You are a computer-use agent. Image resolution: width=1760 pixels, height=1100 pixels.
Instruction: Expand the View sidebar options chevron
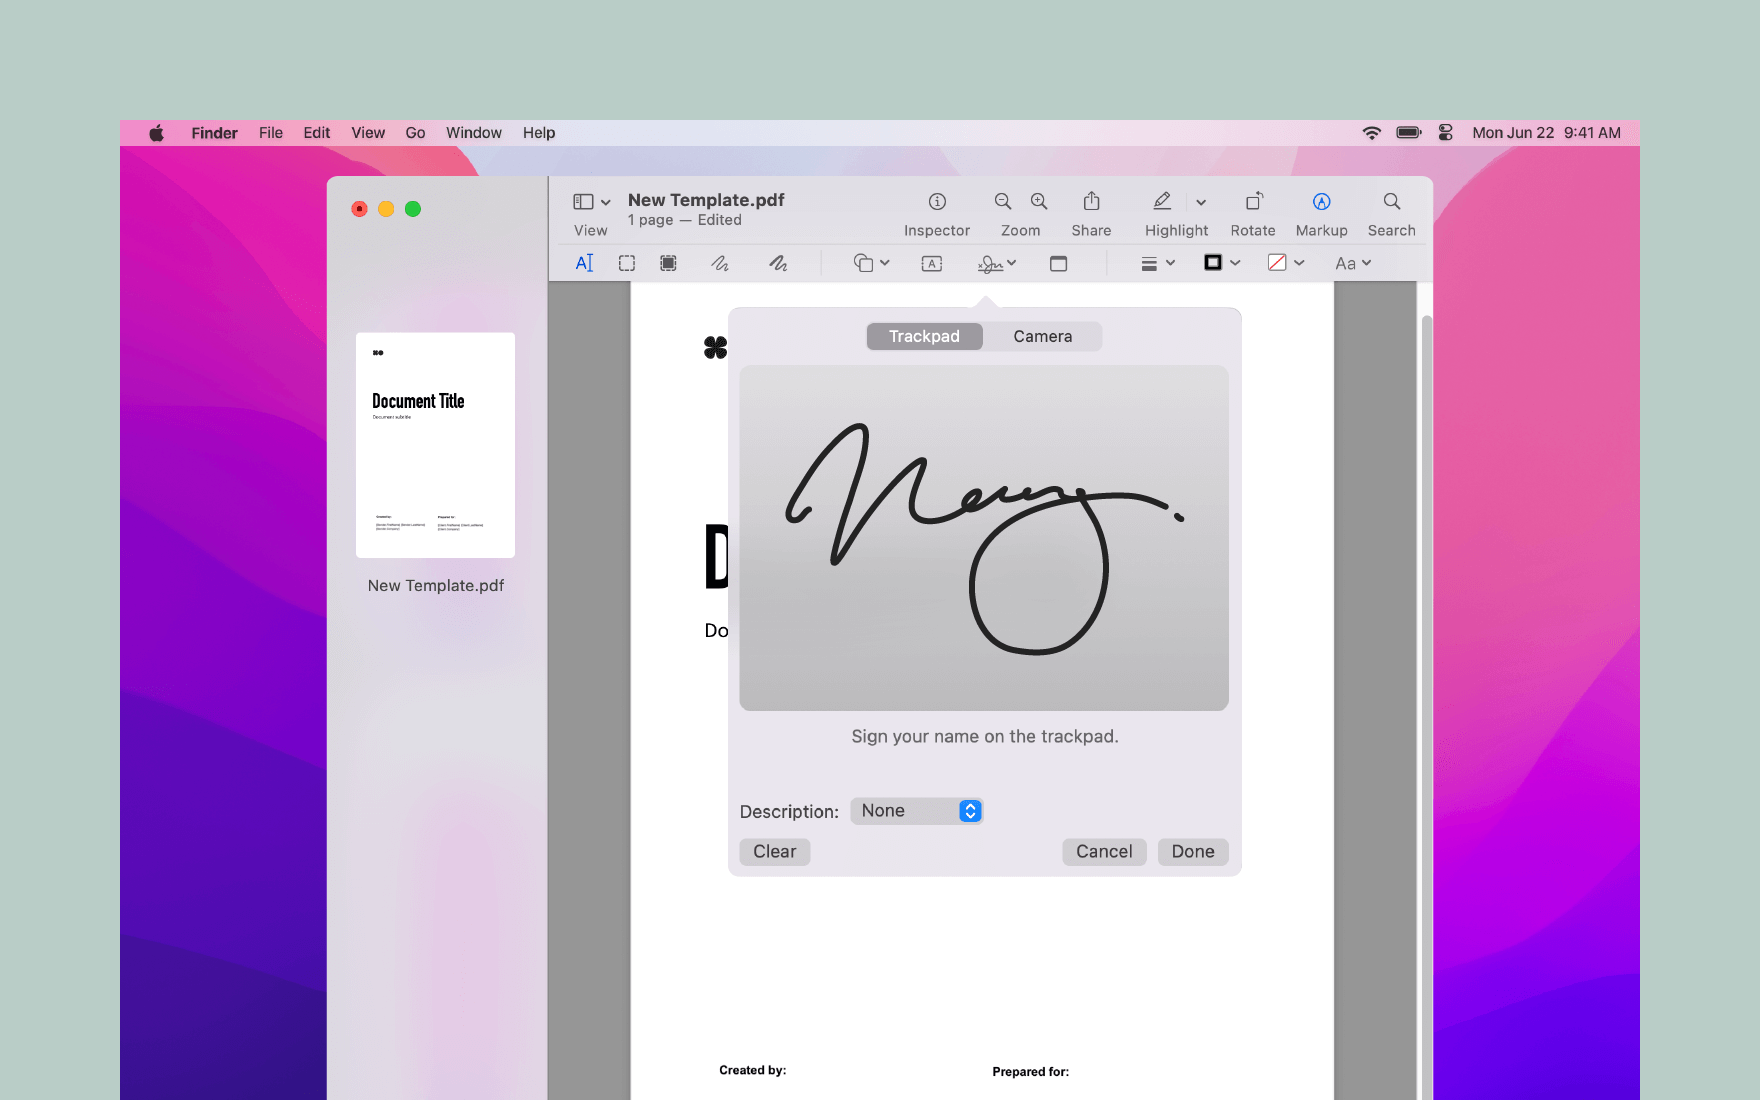[605, 201]
